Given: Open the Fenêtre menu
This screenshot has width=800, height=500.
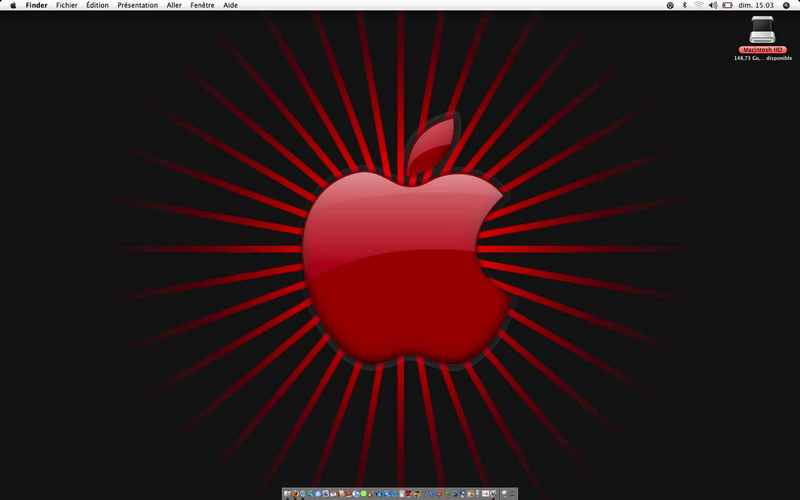Looking at the screenshot, I should 202,5.
